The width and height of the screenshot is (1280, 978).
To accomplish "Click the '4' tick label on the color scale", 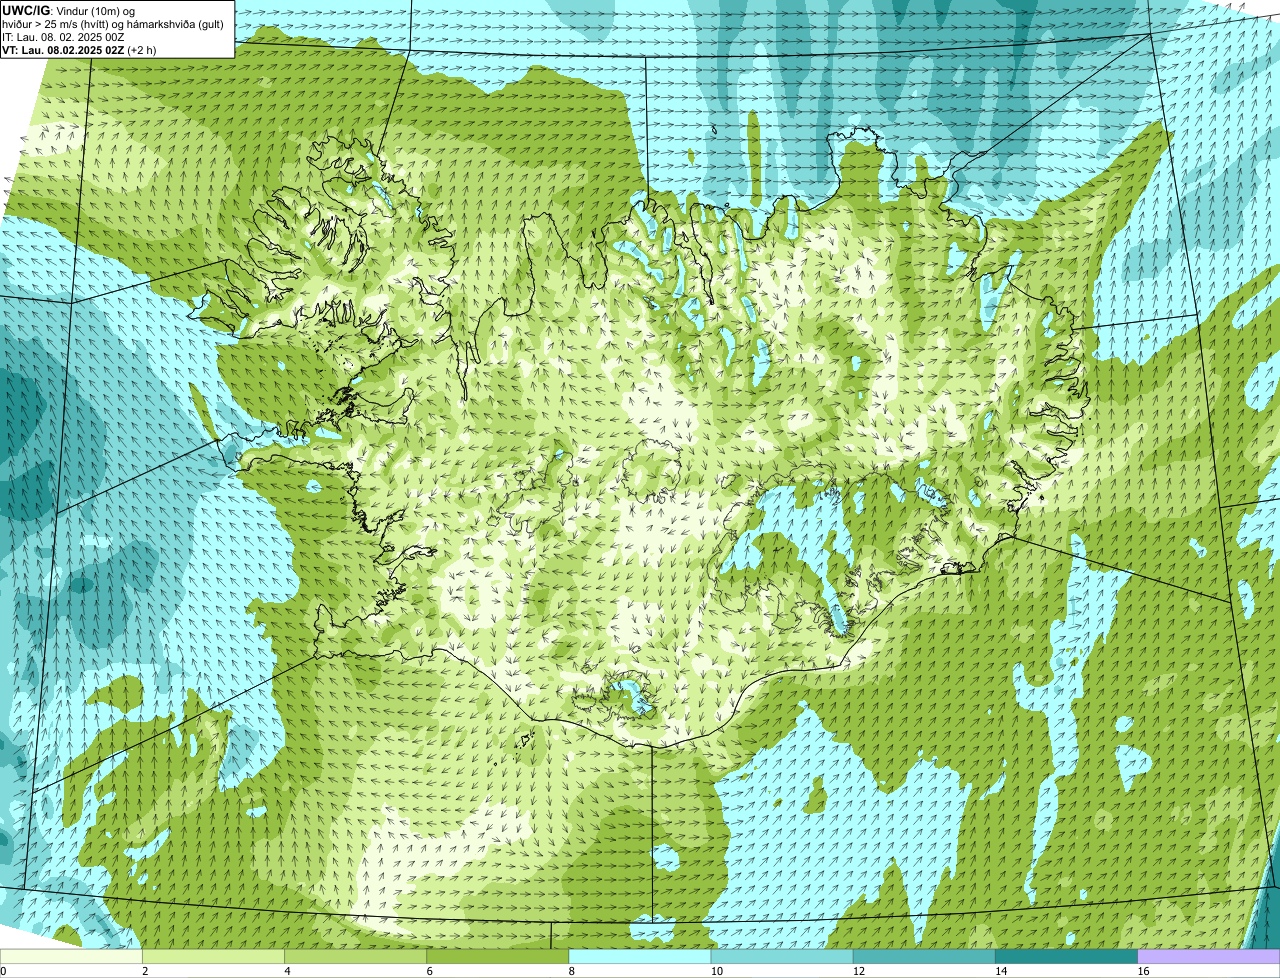I will 287,971.
